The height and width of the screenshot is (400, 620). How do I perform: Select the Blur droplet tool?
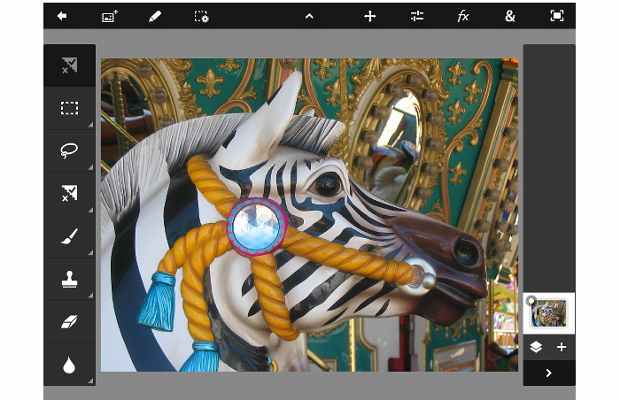69,365
